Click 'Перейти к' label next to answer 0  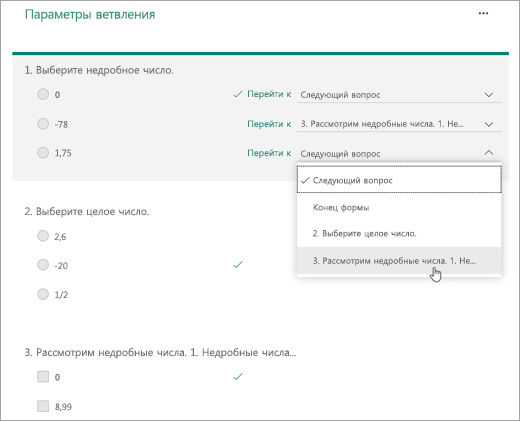(269, 94)
